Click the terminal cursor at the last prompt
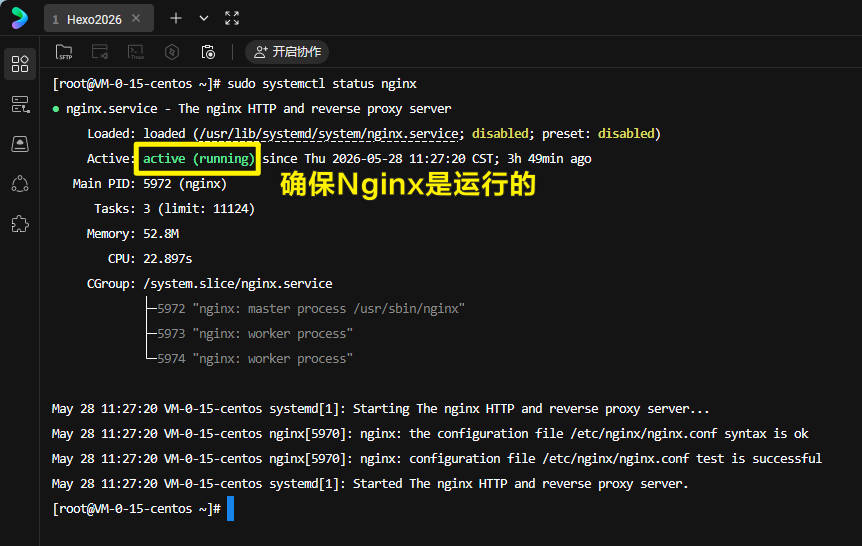This screenshot has width=862, height=546. pyautogui.click(x=230, y=509)
